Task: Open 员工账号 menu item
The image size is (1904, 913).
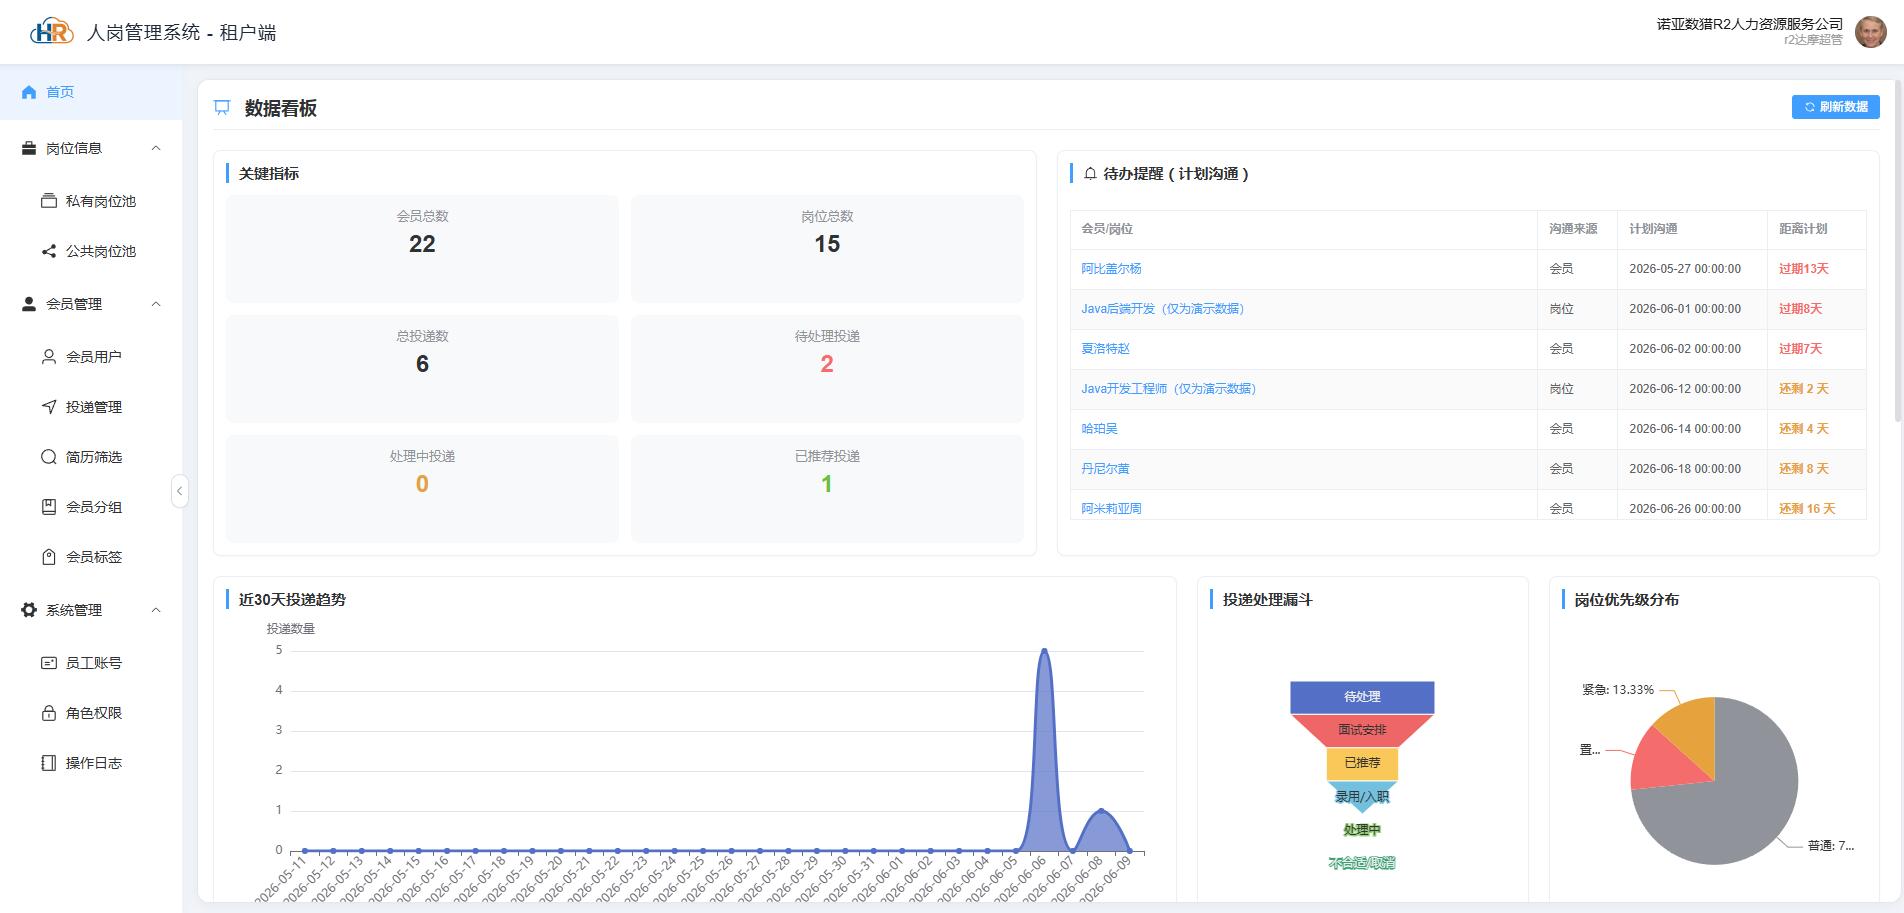Action: tap(91, 663)
